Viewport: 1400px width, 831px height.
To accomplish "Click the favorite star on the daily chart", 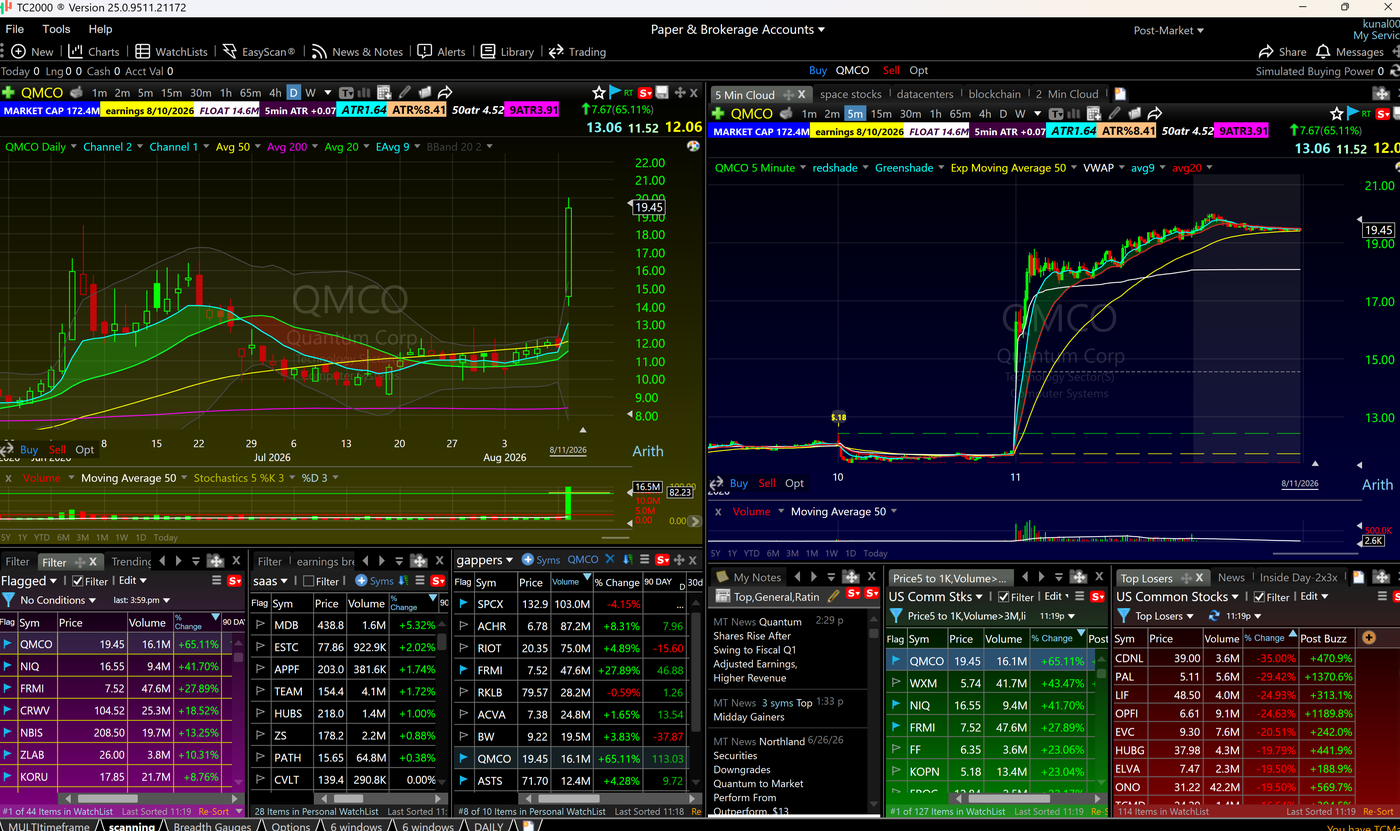I will pyautogui.click(x=599, y=92).
